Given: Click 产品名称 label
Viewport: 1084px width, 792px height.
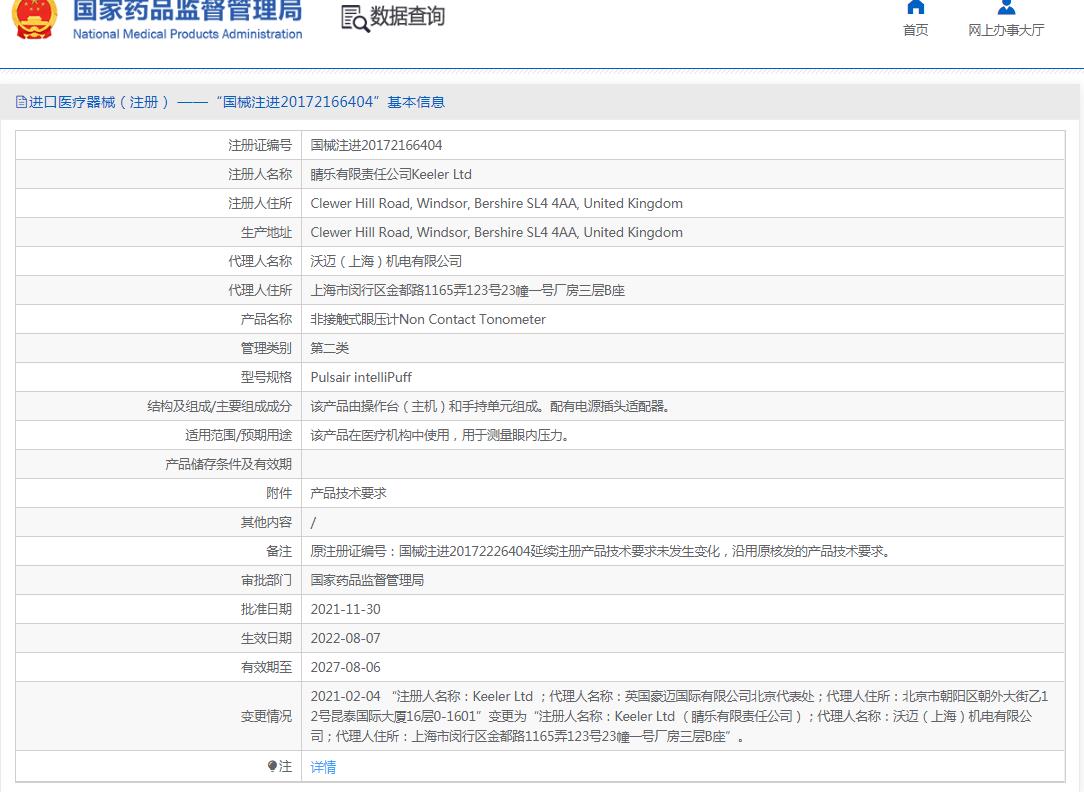Looking at the screenshot, I should (266, 319).
